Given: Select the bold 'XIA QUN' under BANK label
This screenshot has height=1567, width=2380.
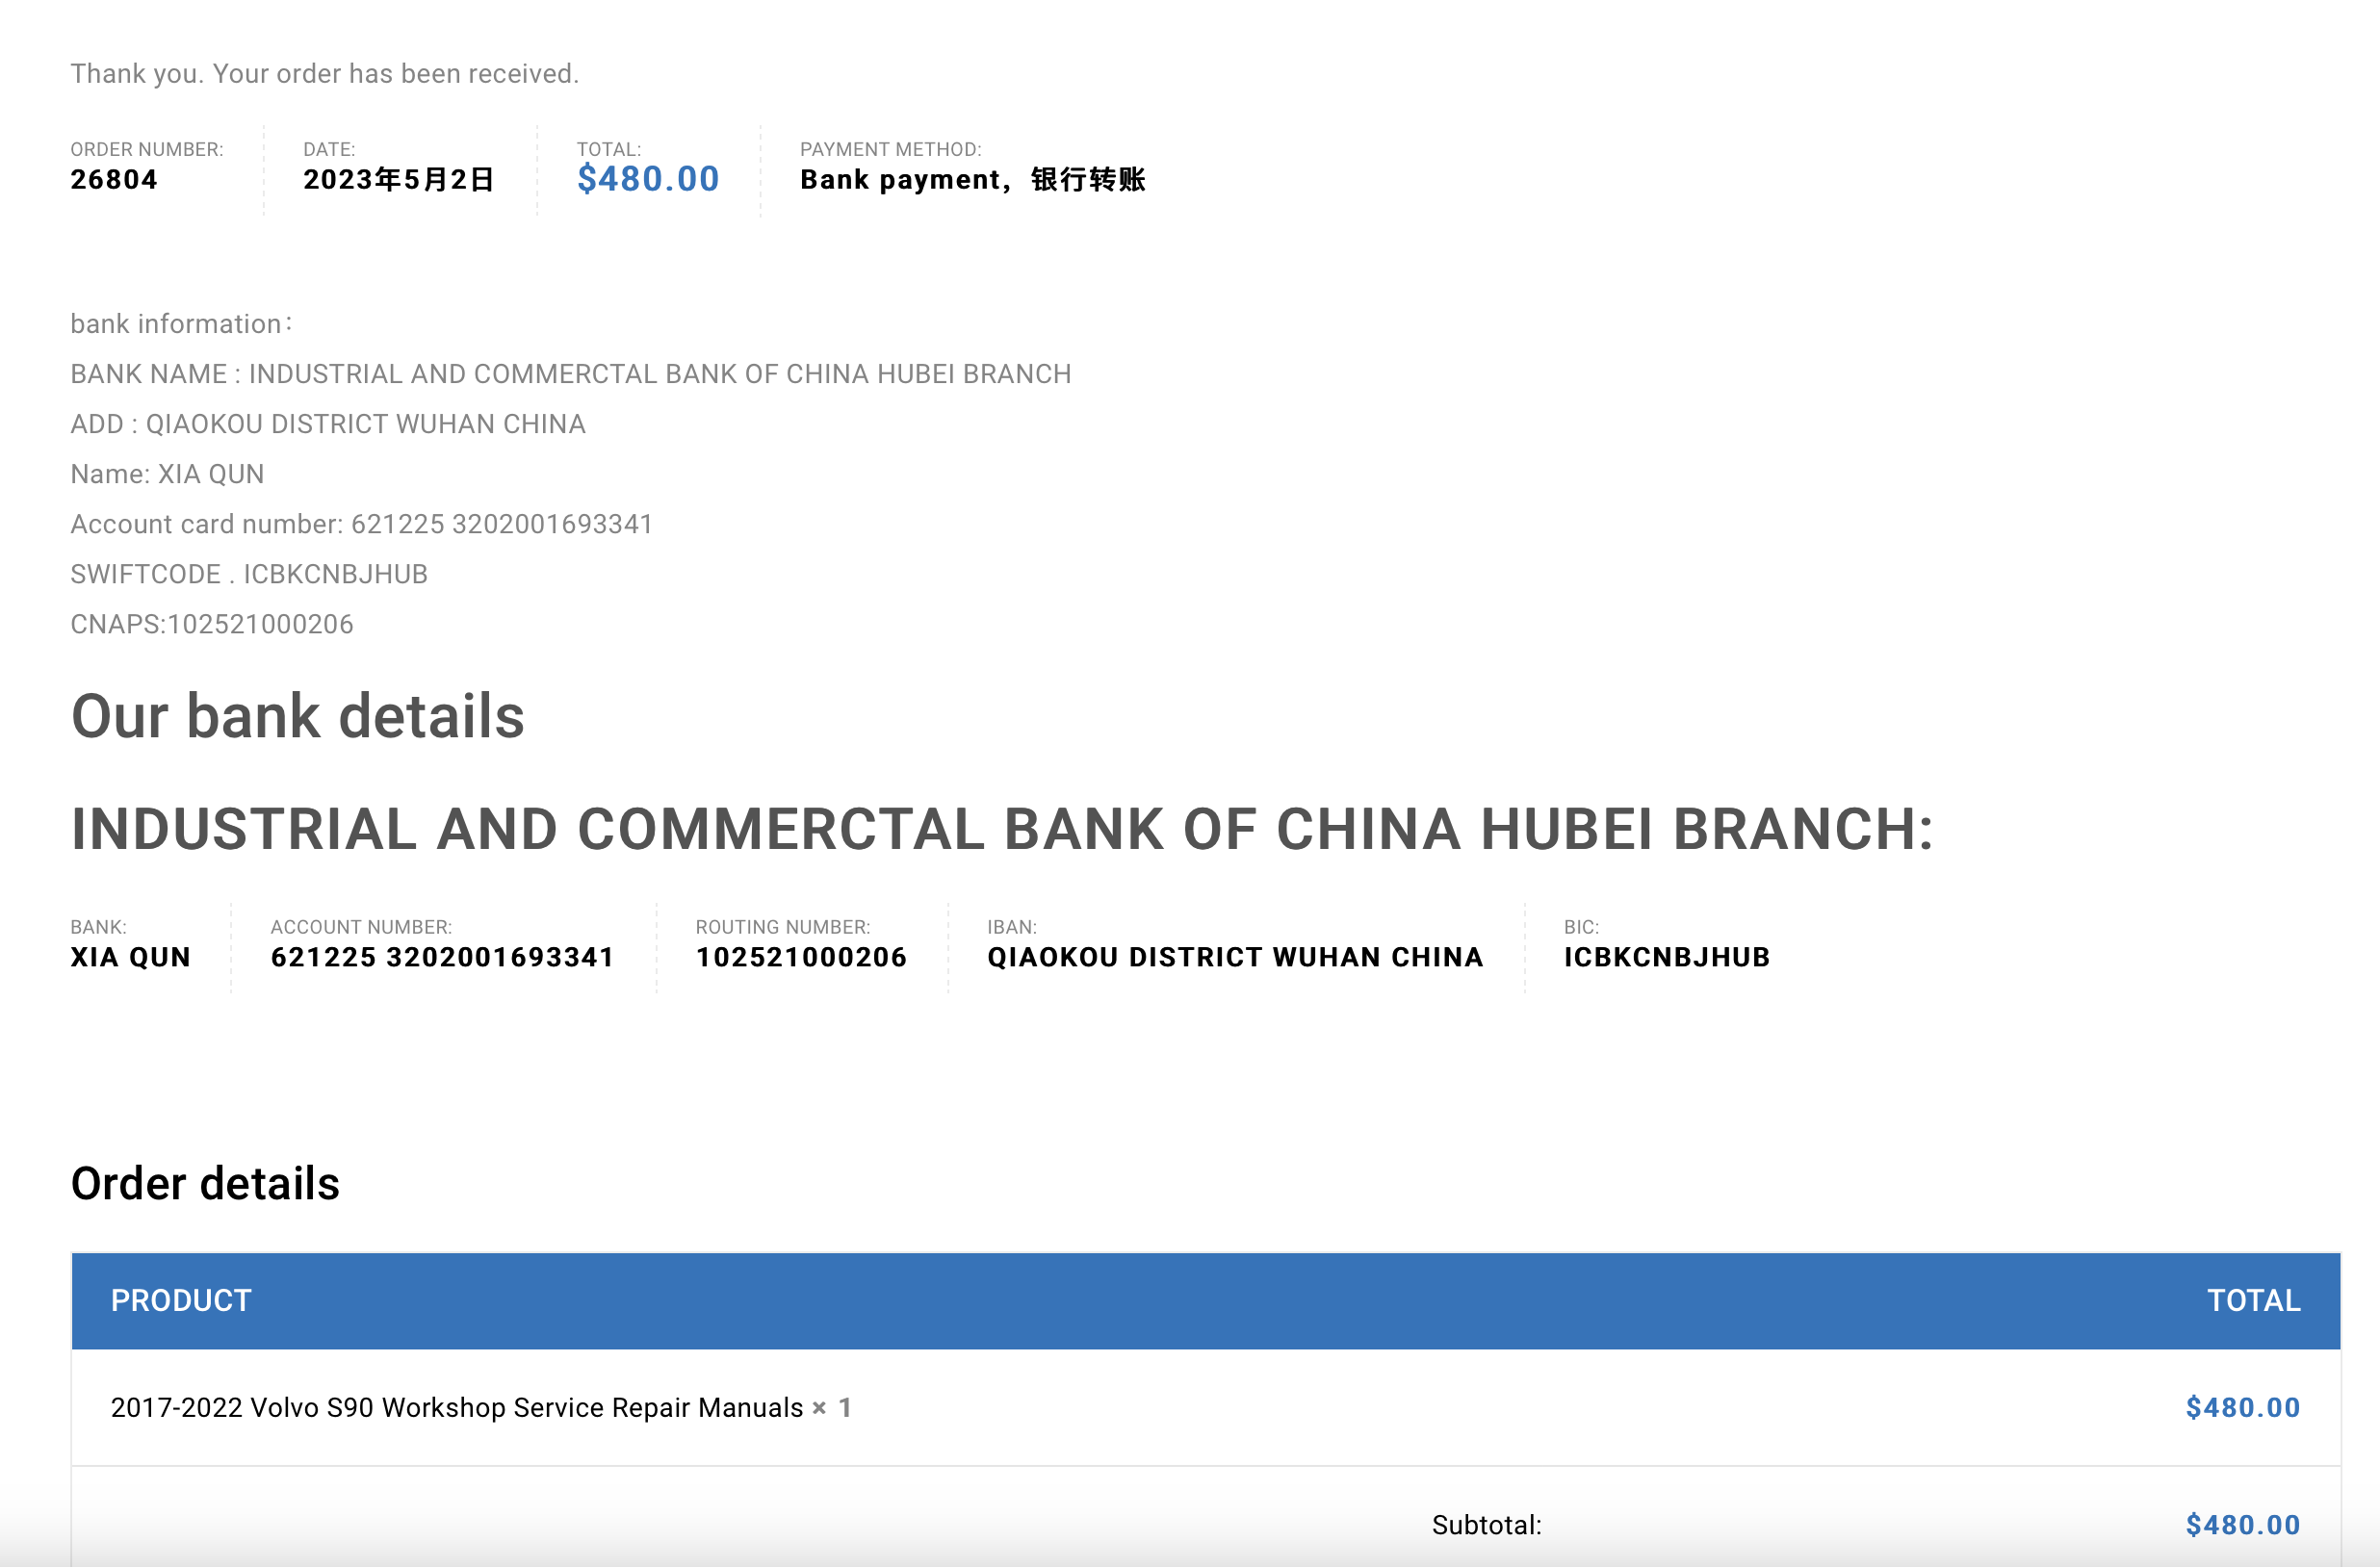Looking at the screenshot, I should [x=130, y=957].
